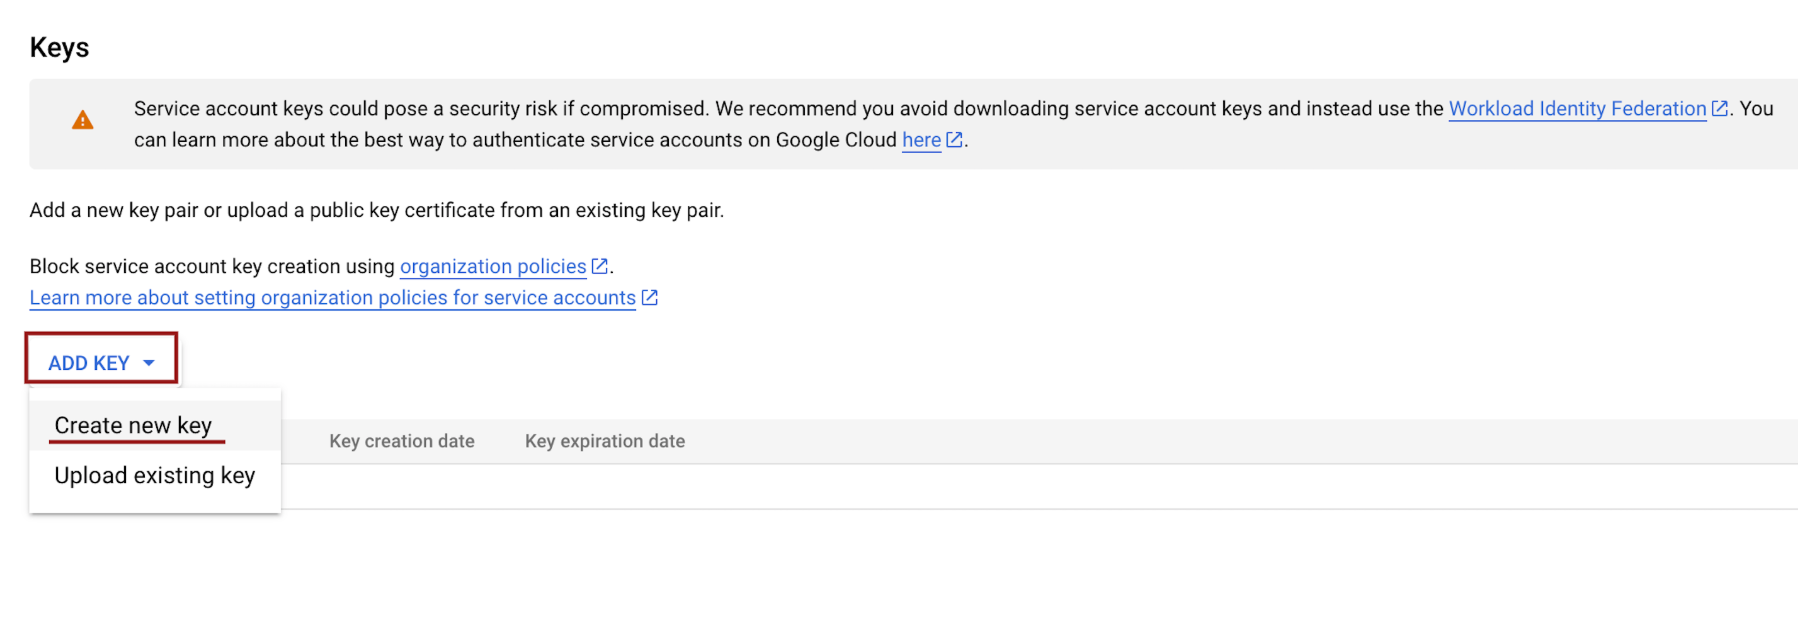Follow the "here" authentication guidance link

click(x=921, y=140)
